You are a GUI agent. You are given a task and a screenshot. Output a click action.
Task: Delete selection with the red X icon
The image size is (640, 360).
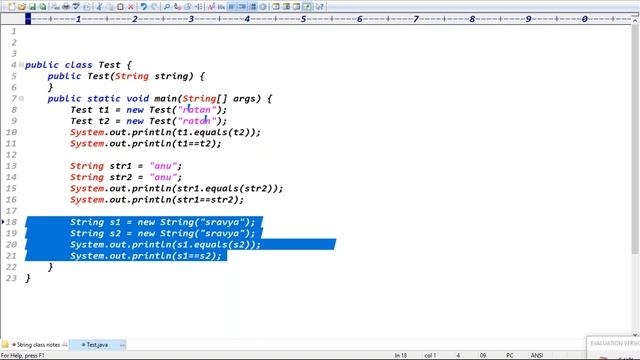point(131,7)
